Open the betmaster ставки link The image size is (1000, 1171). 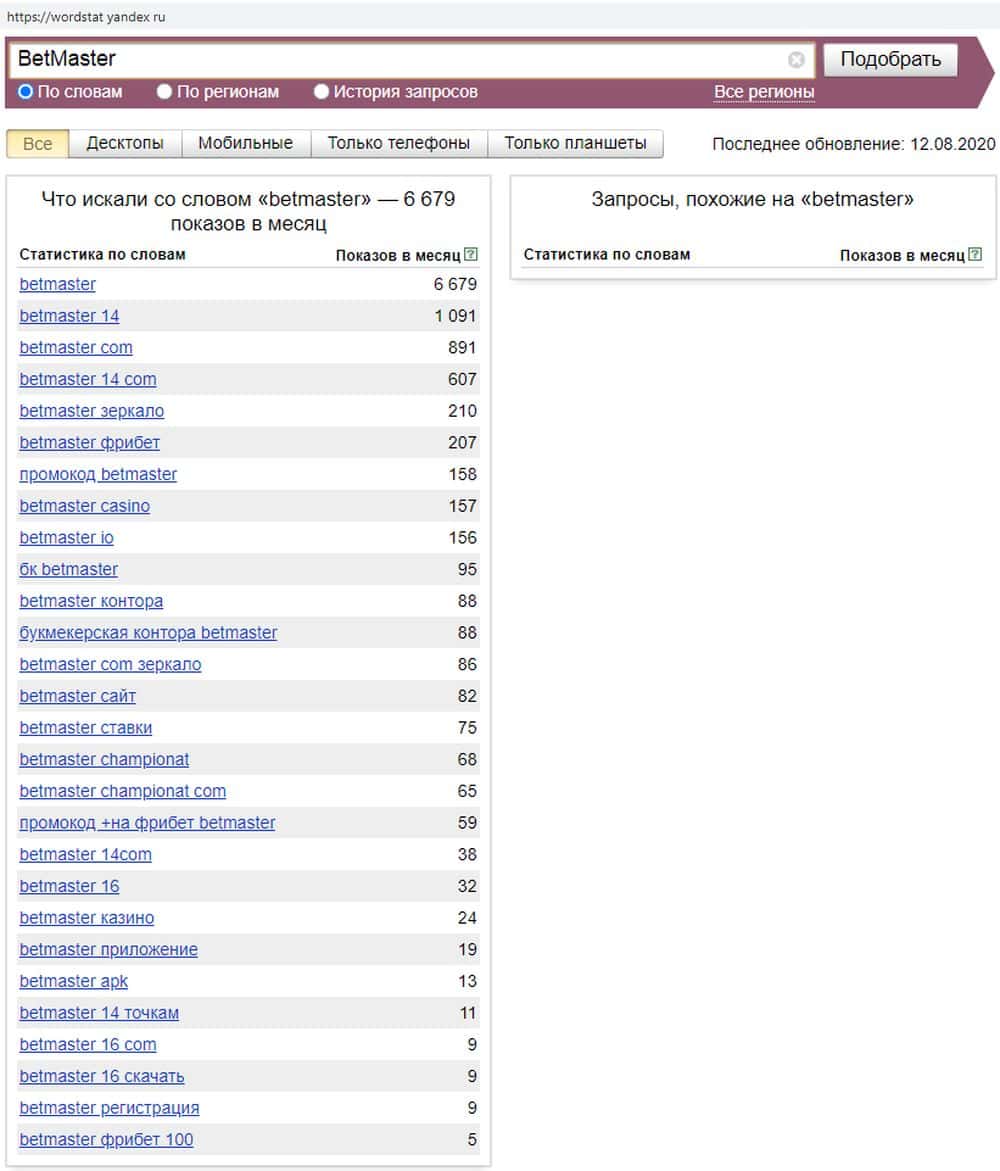pyautogui.click(x=85, y=728)
